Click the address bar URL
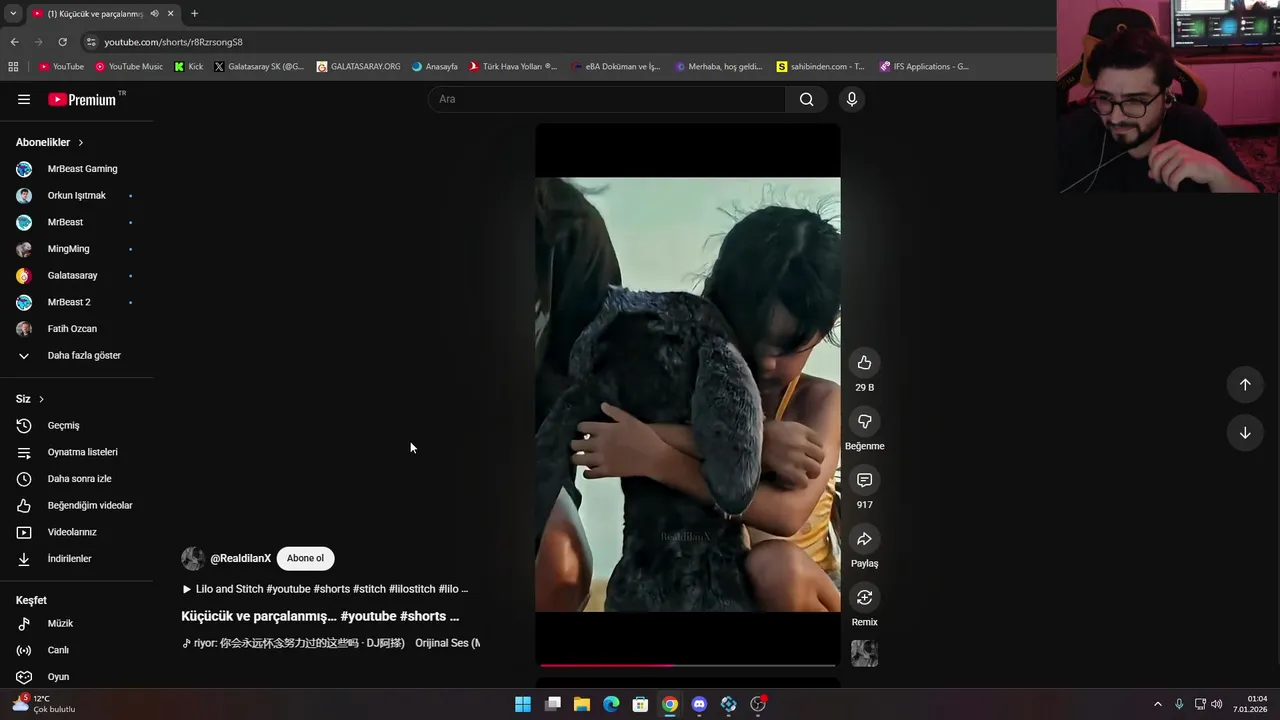The image size is (1280, 720). 173,42
